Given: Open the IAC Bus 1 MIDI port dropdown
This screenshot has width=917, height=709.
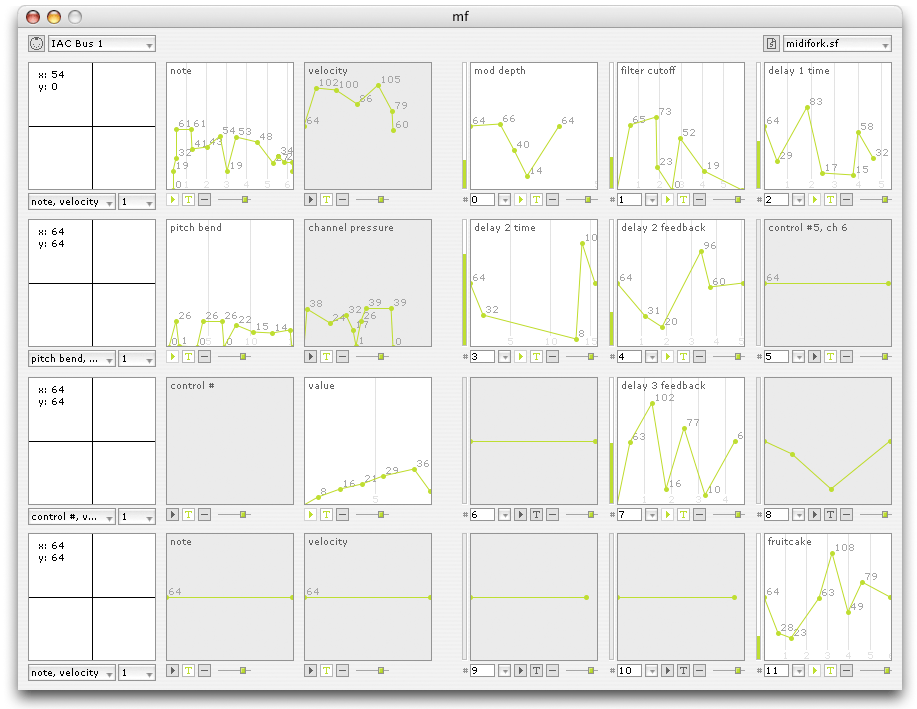Looking at the screenshot, I should pyautogui.click(x=101, y=44).
